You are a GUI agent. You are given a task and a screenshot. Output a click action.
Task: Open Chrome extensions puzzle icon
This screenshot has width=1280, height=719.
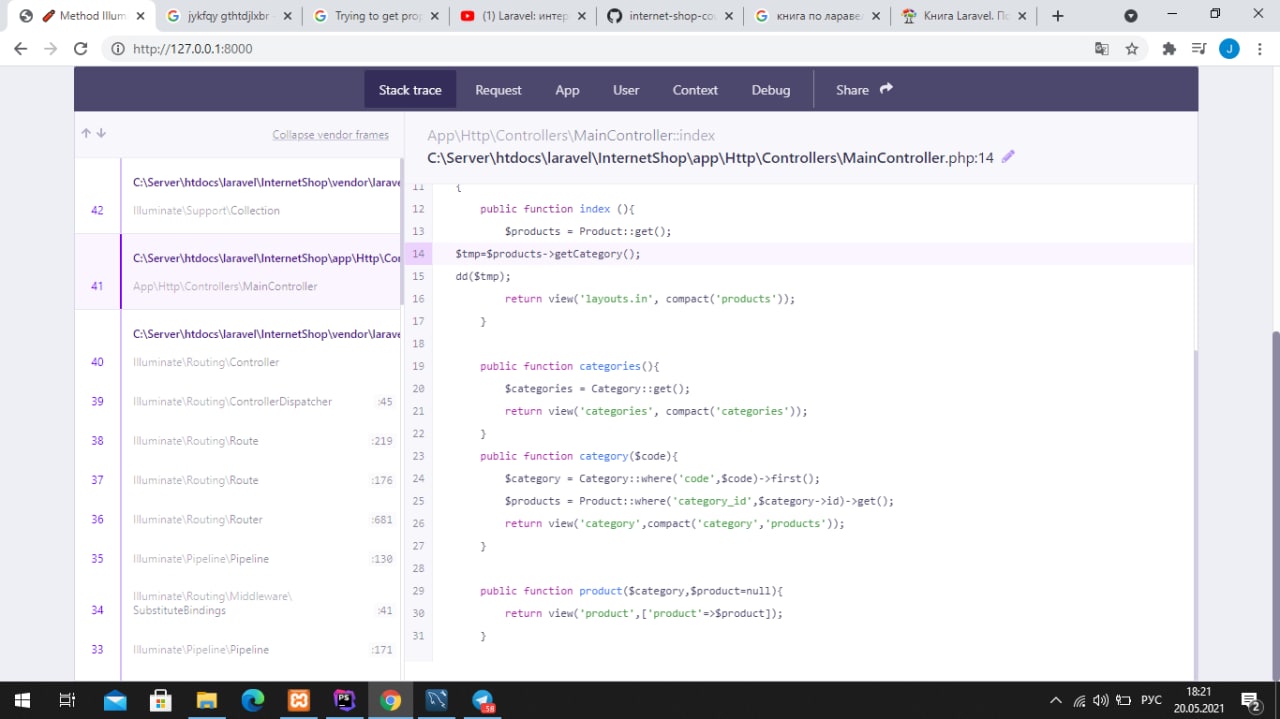(1169, 48)
